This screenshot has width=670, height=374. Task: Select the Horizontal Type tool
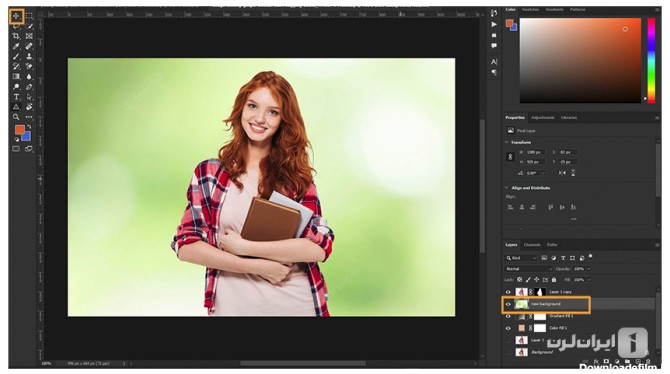(x=16, y=97)
